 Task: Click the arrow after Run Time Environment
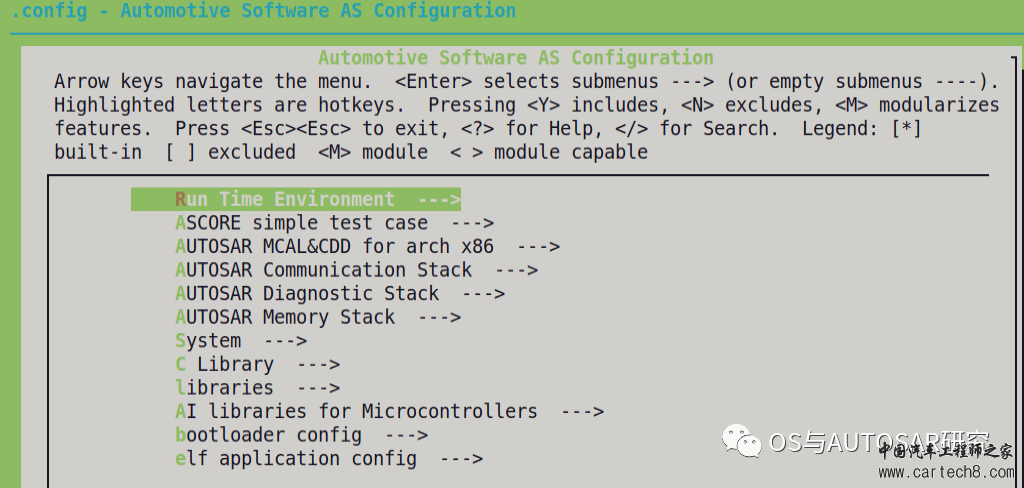coord(439,199)
